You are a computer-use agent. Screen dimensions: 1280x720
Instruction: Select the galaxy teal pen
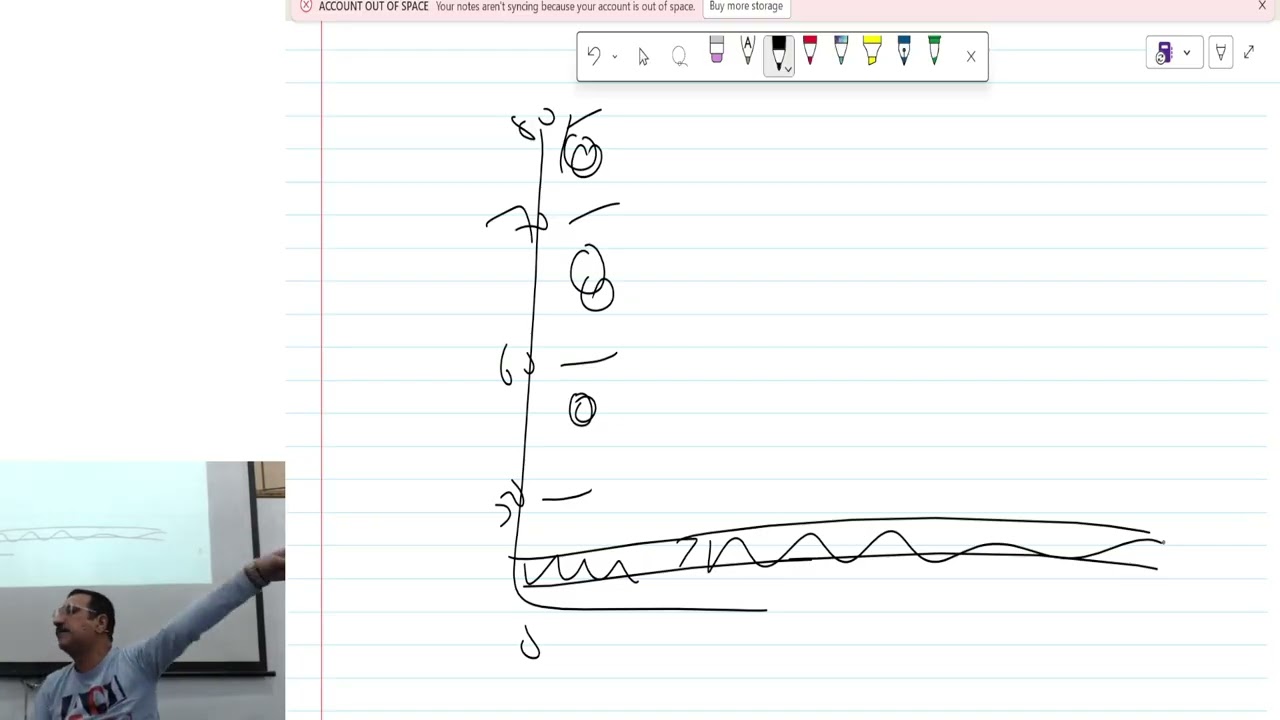tap(841, 51)
